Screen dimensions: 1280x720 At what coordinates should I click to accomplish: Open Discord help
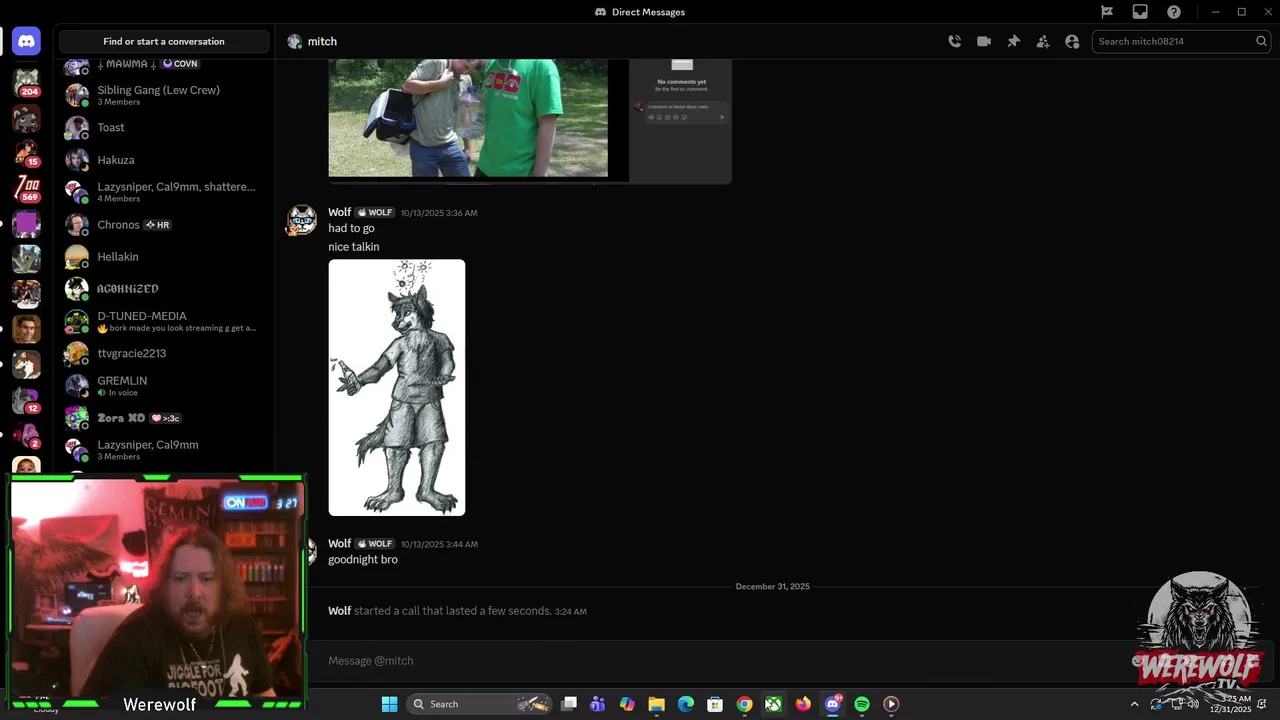(x=1174, y=12)
